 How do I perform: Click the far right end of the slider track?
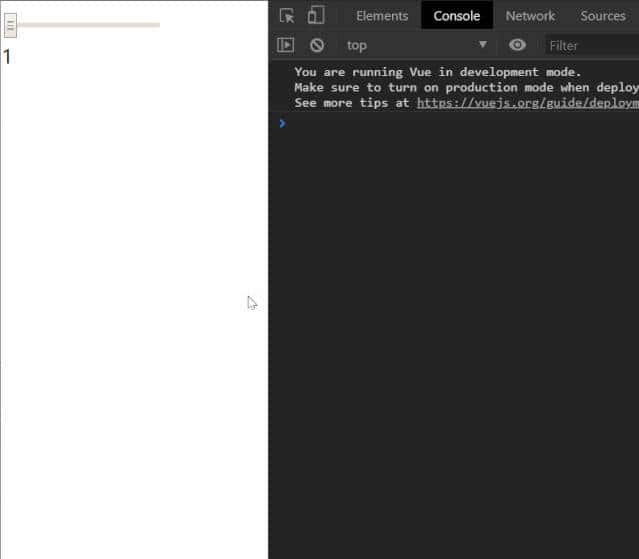(157, 25)
